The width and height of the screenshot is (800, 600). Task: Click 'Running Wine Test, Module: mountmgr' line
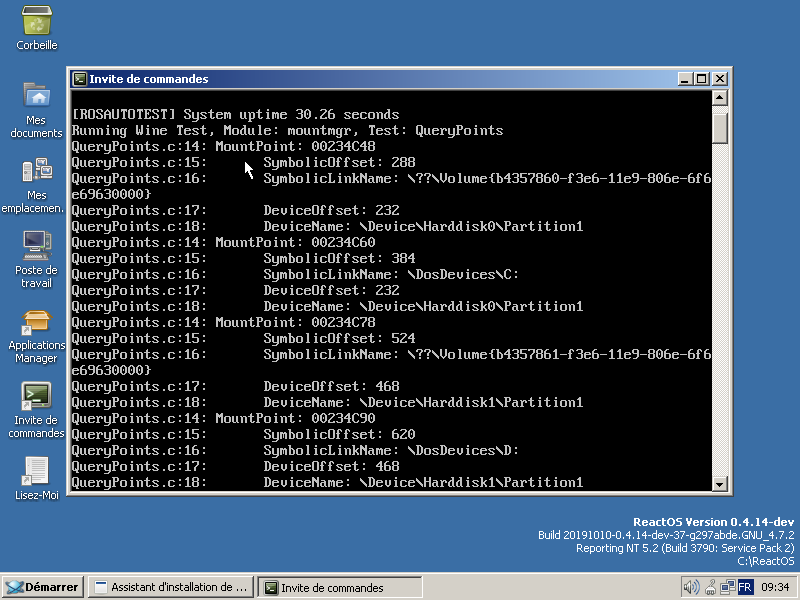point(287,131)
